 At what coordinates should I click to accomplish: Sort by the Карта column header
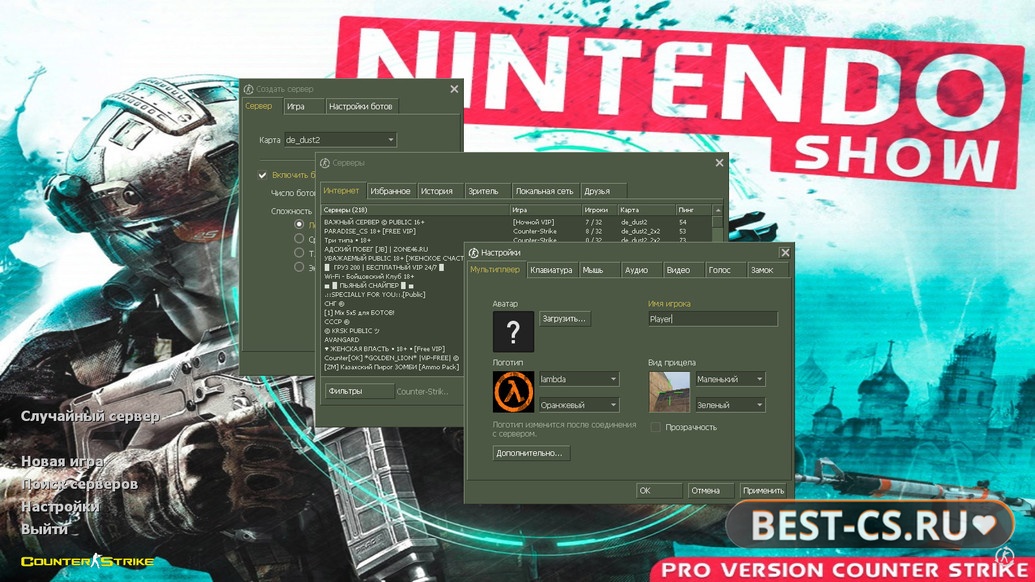646,210
